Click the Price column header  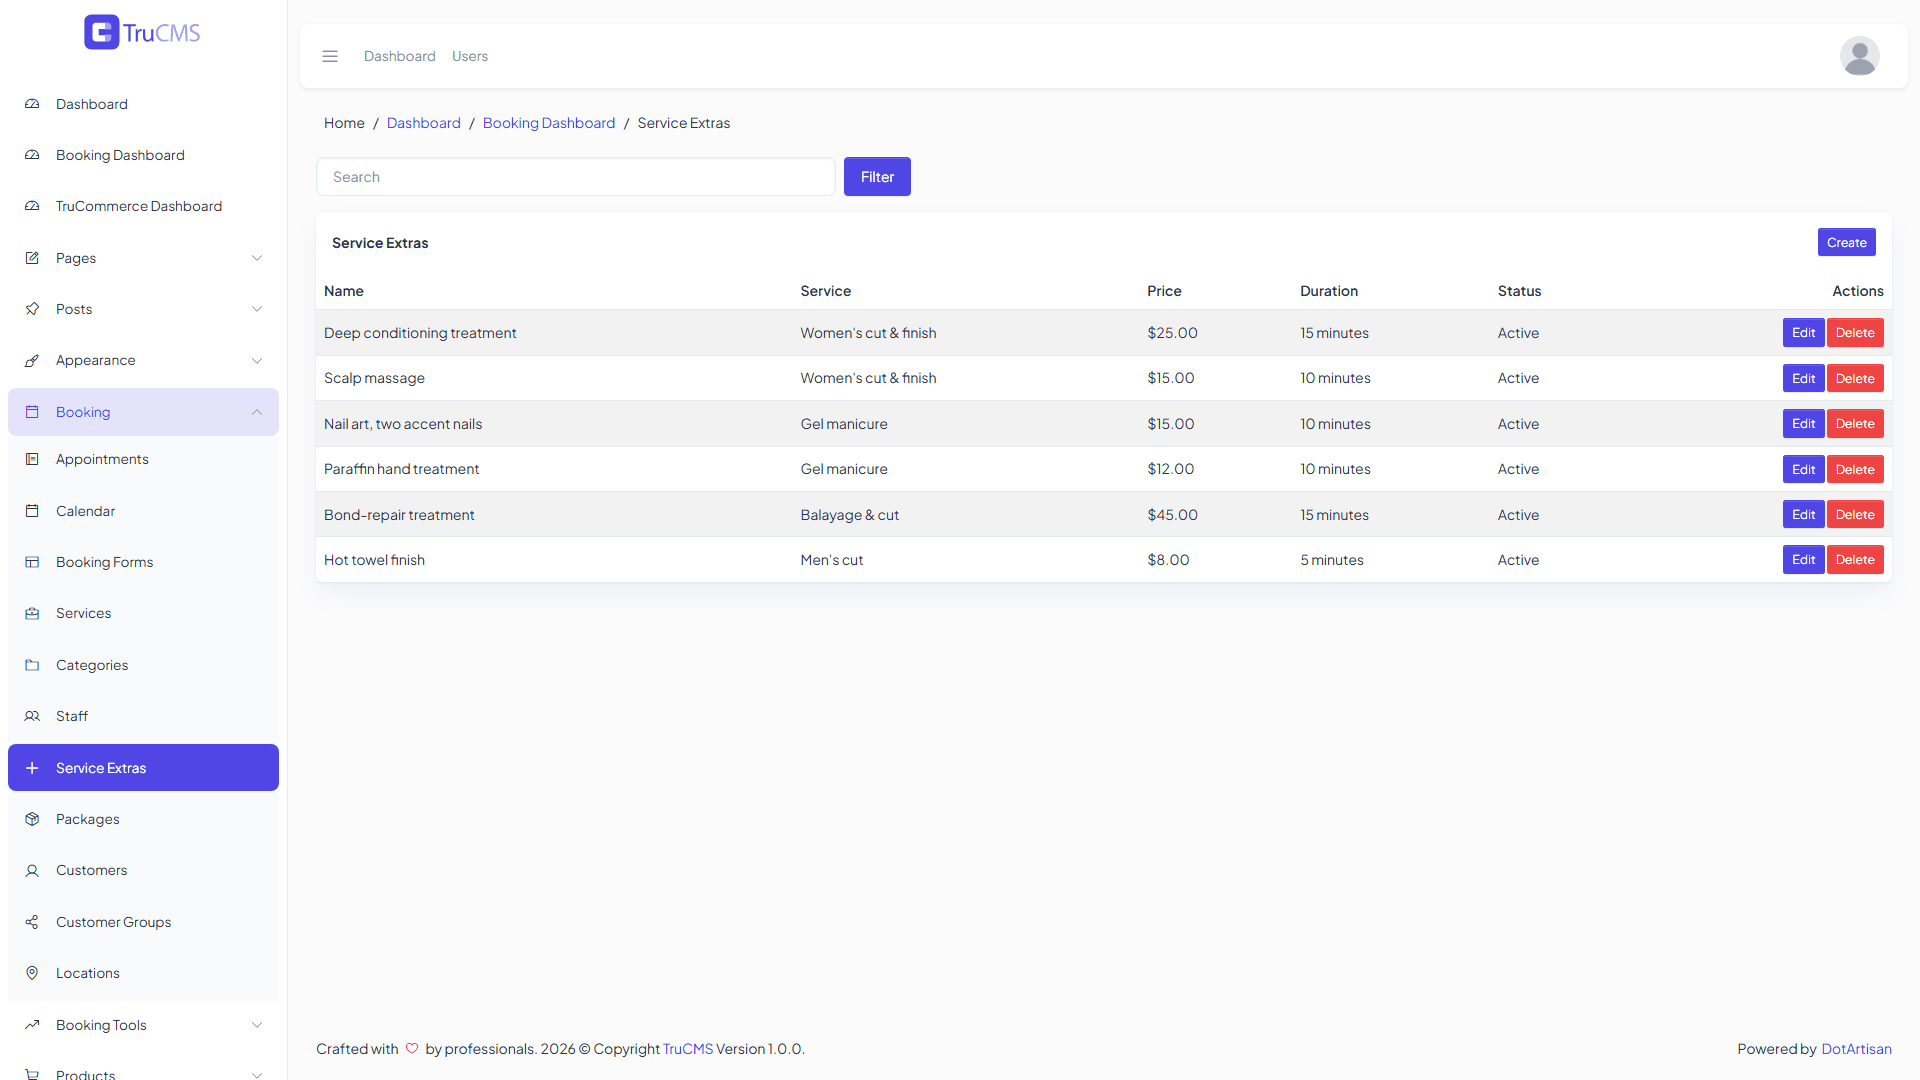[x=1164, y=291]
